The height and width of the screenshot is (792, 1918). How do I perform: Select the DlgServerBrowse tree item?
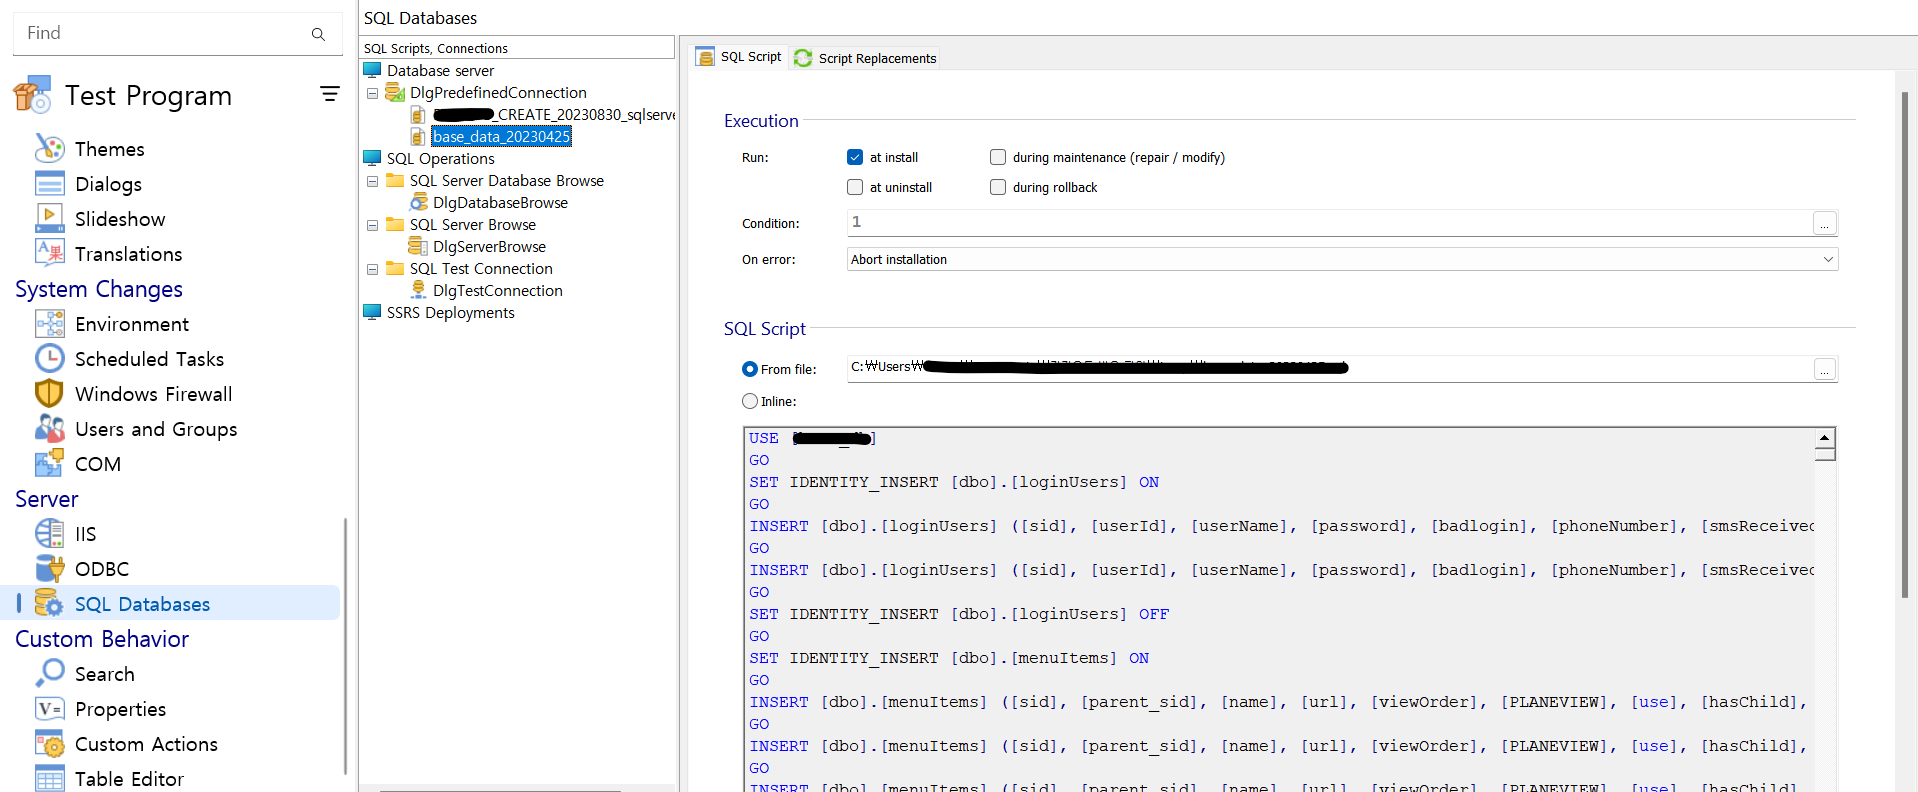click(x=489, y=247)
